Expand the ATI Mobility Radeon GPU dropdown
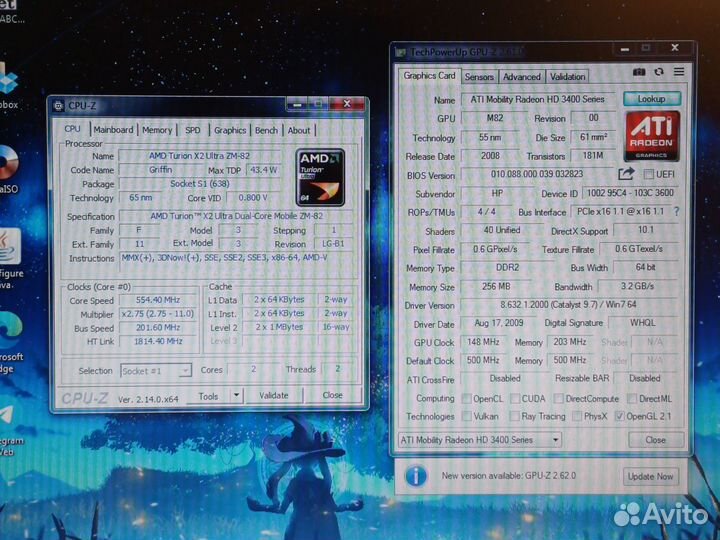 click(555, 440)
